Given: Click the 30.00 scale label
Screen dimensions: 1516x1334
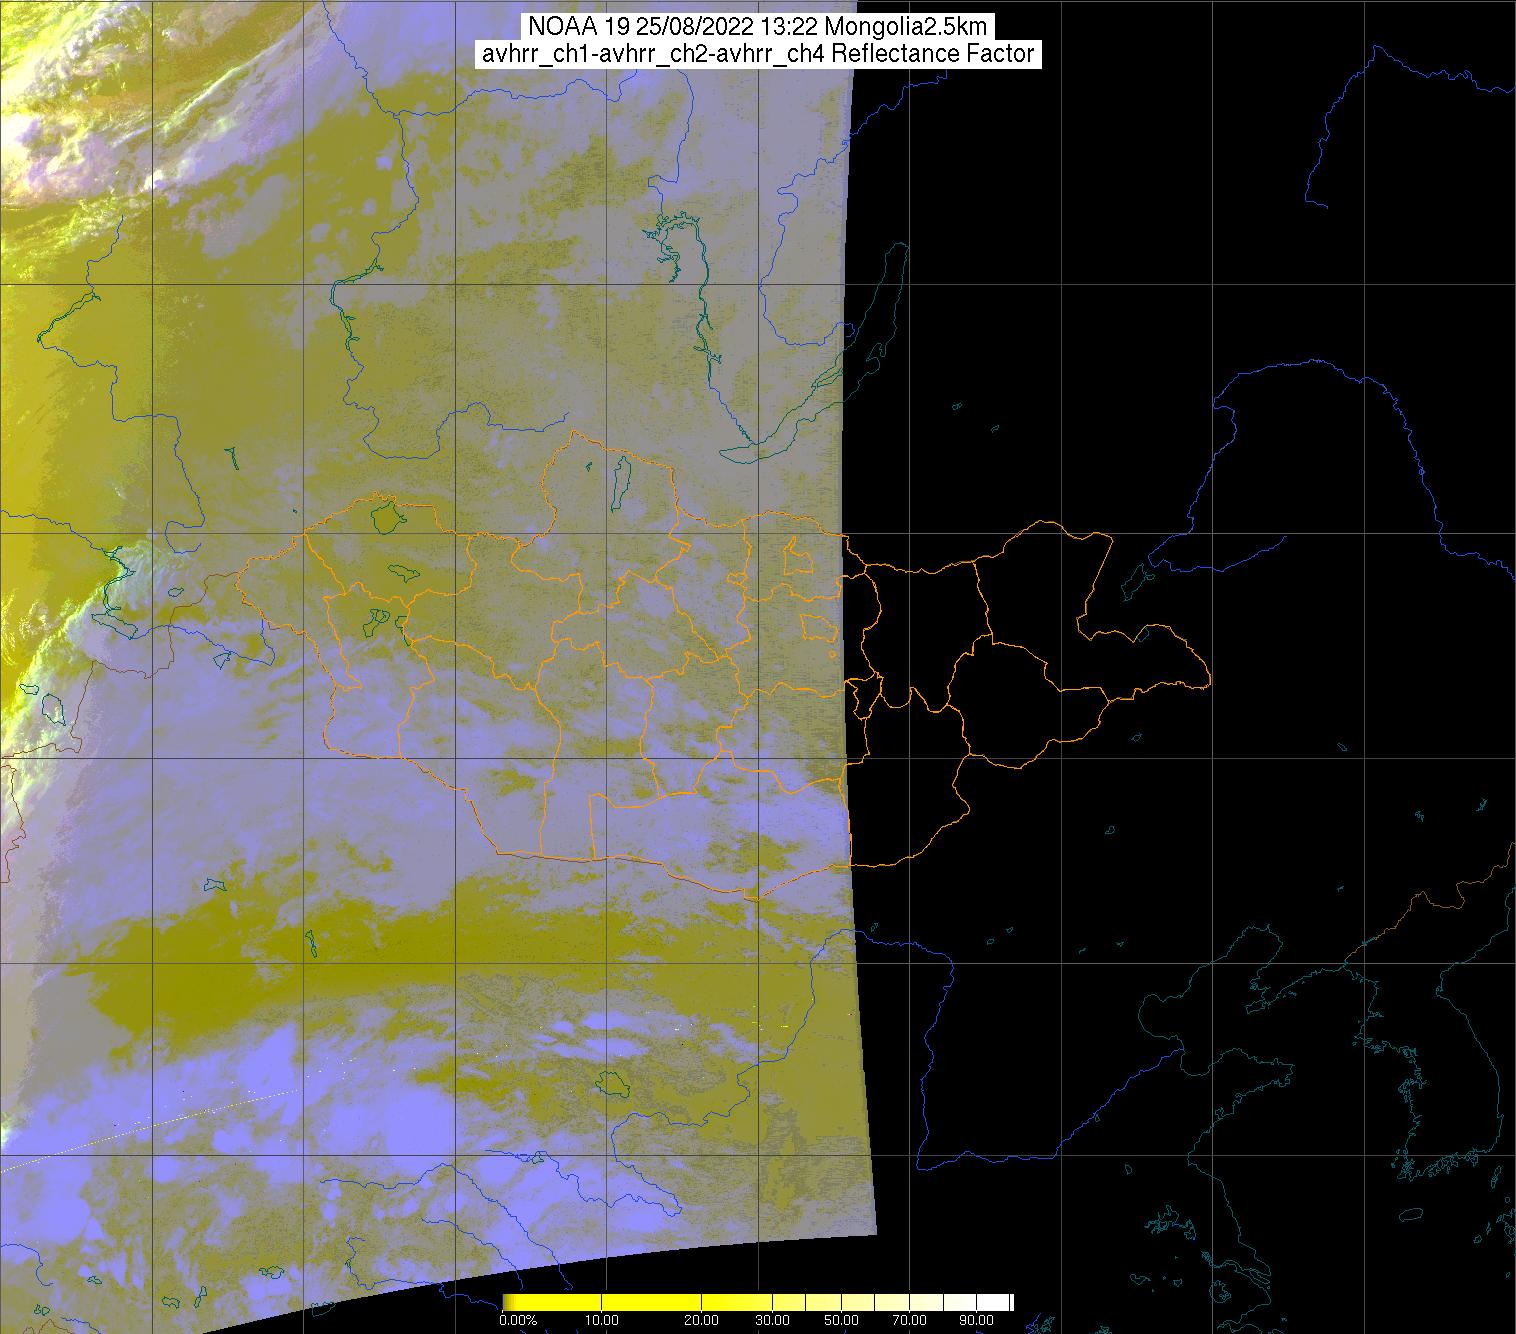Looking at the screenshot, I should pos(774,1321).
